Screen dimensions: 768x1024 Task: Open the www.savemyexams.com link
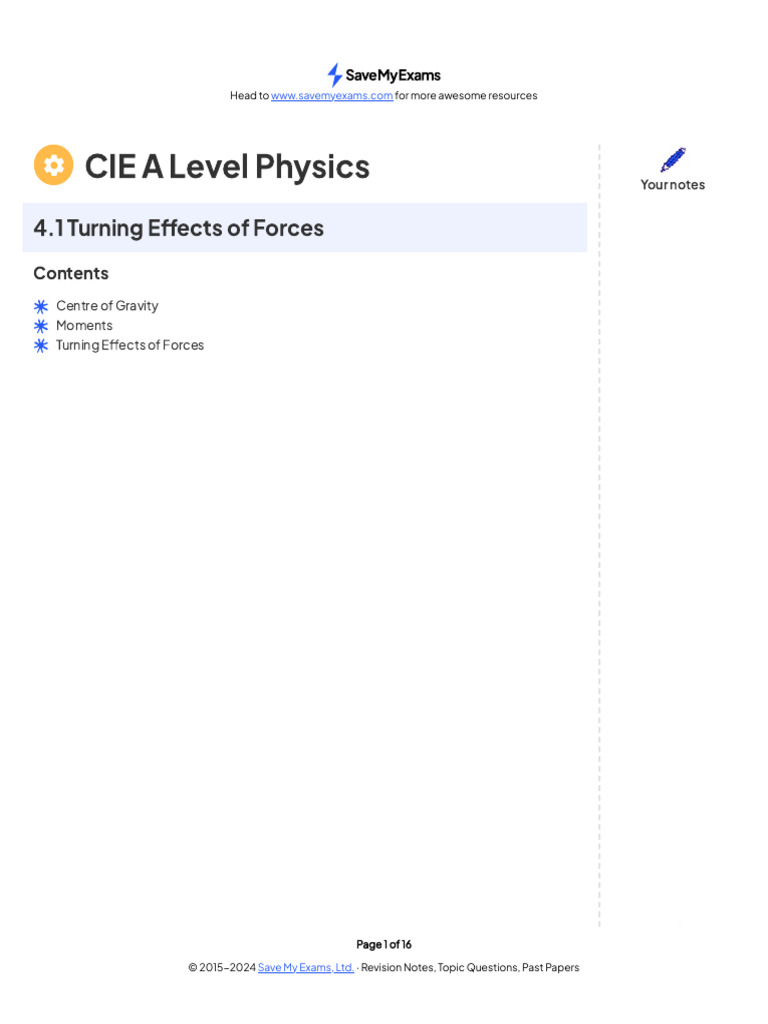(332, 96)
